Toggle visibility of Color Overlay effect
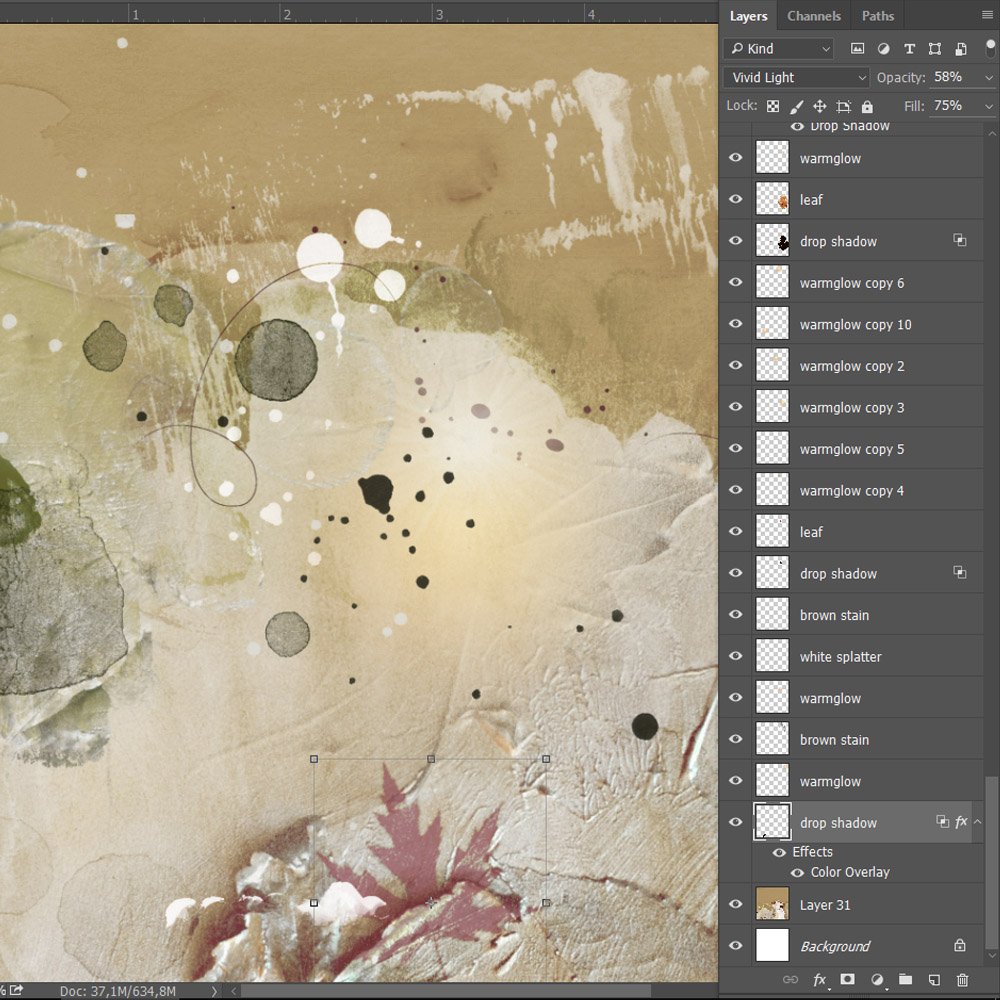Viewport: 1000px width, 1000px height. pyautogui.click(x=797, y=872)
